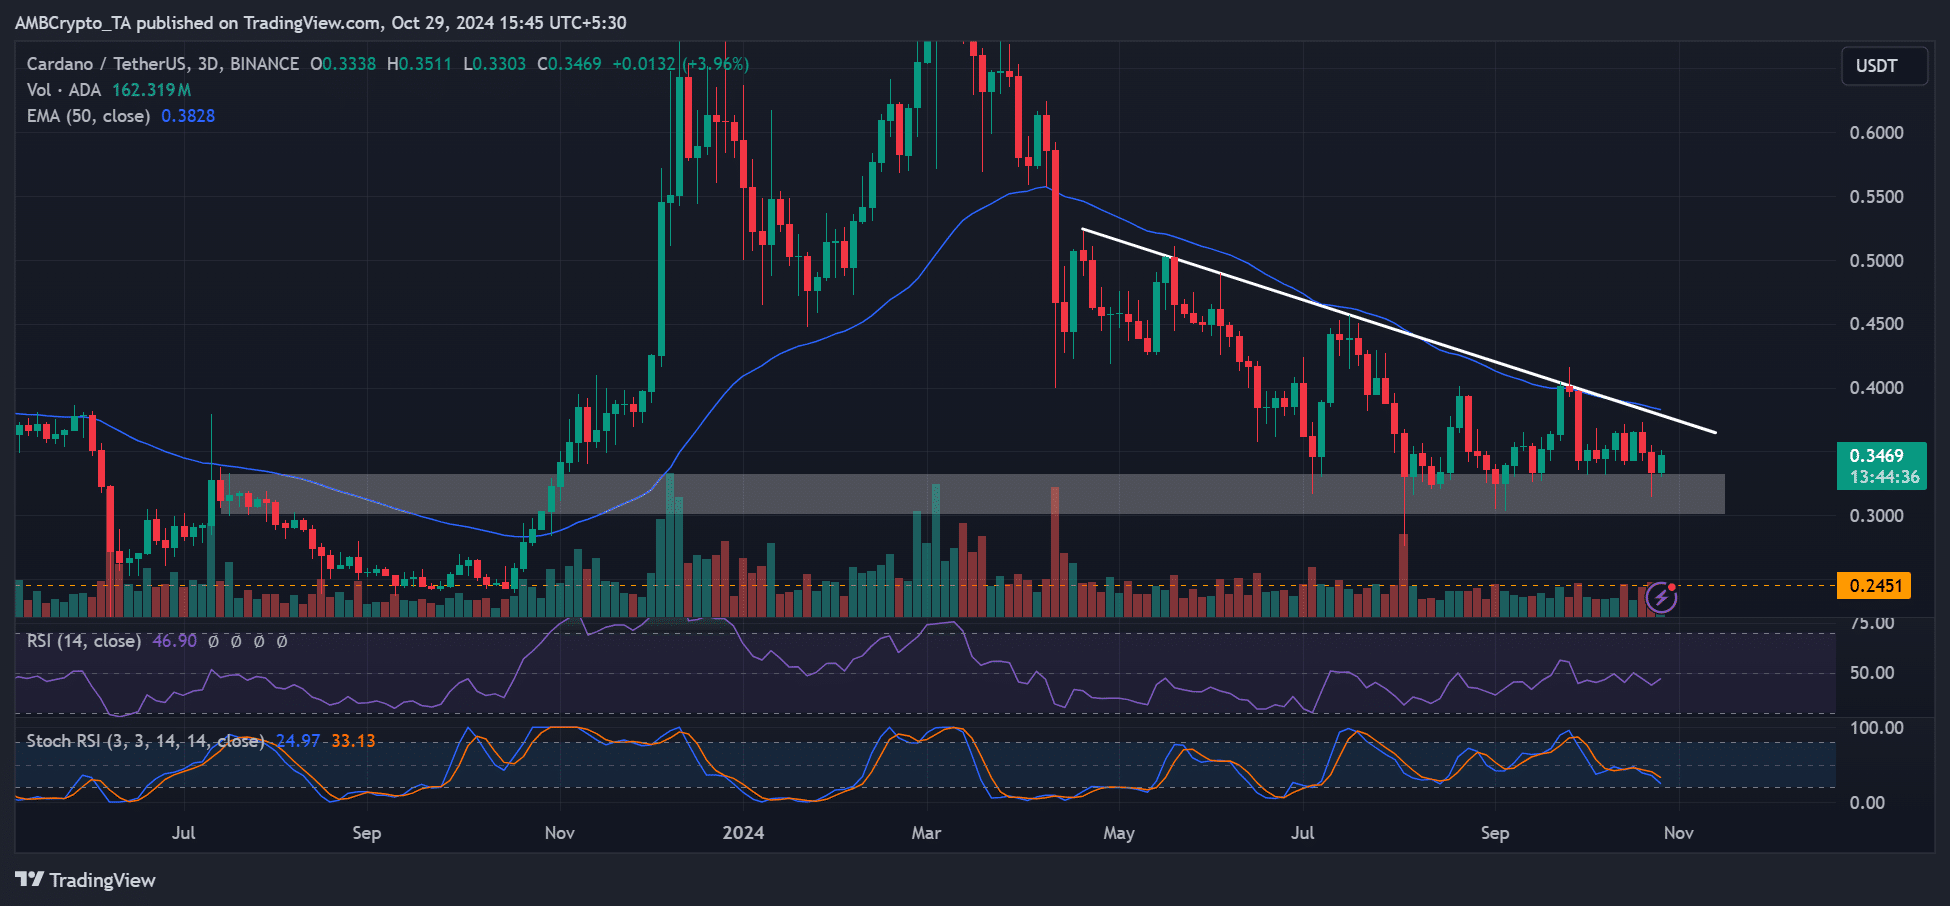Image resolution: width=1950 pixels, height=906 pixels.
Task: Click the purple RSI value 46.90
Action: pos(174,641)
